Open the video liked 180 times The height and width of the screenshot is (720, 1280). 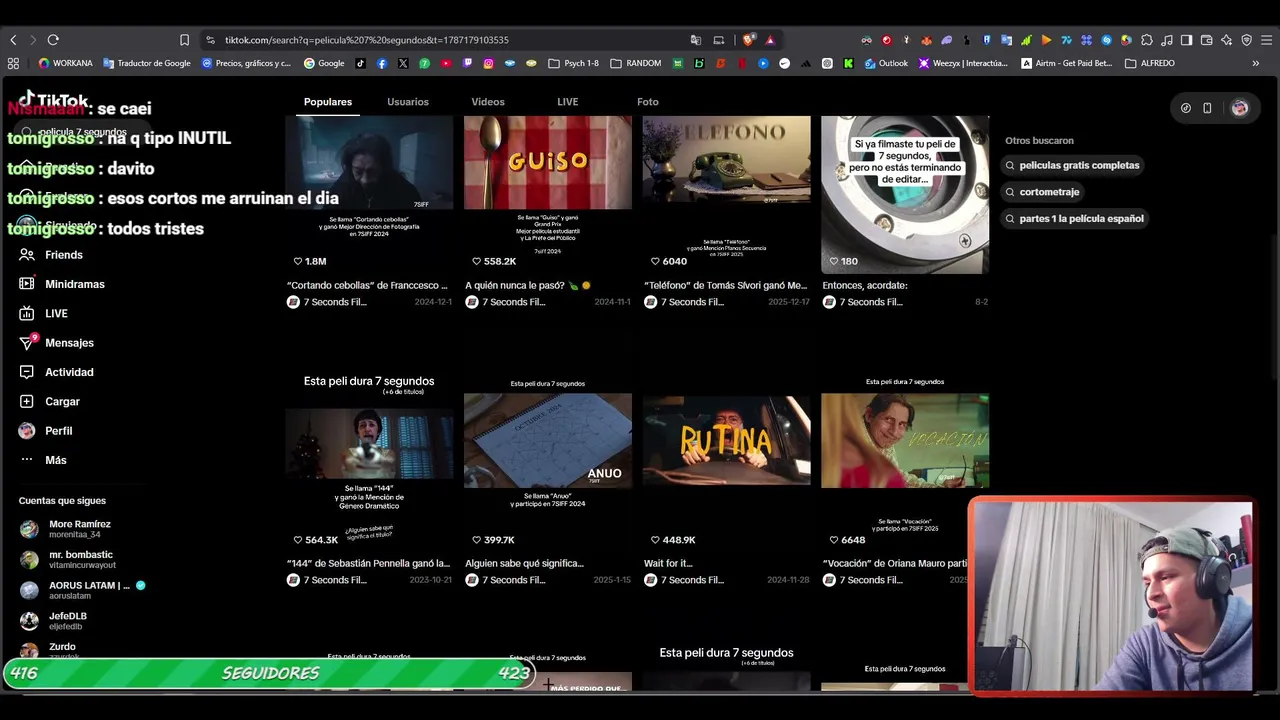coord(905,194)
